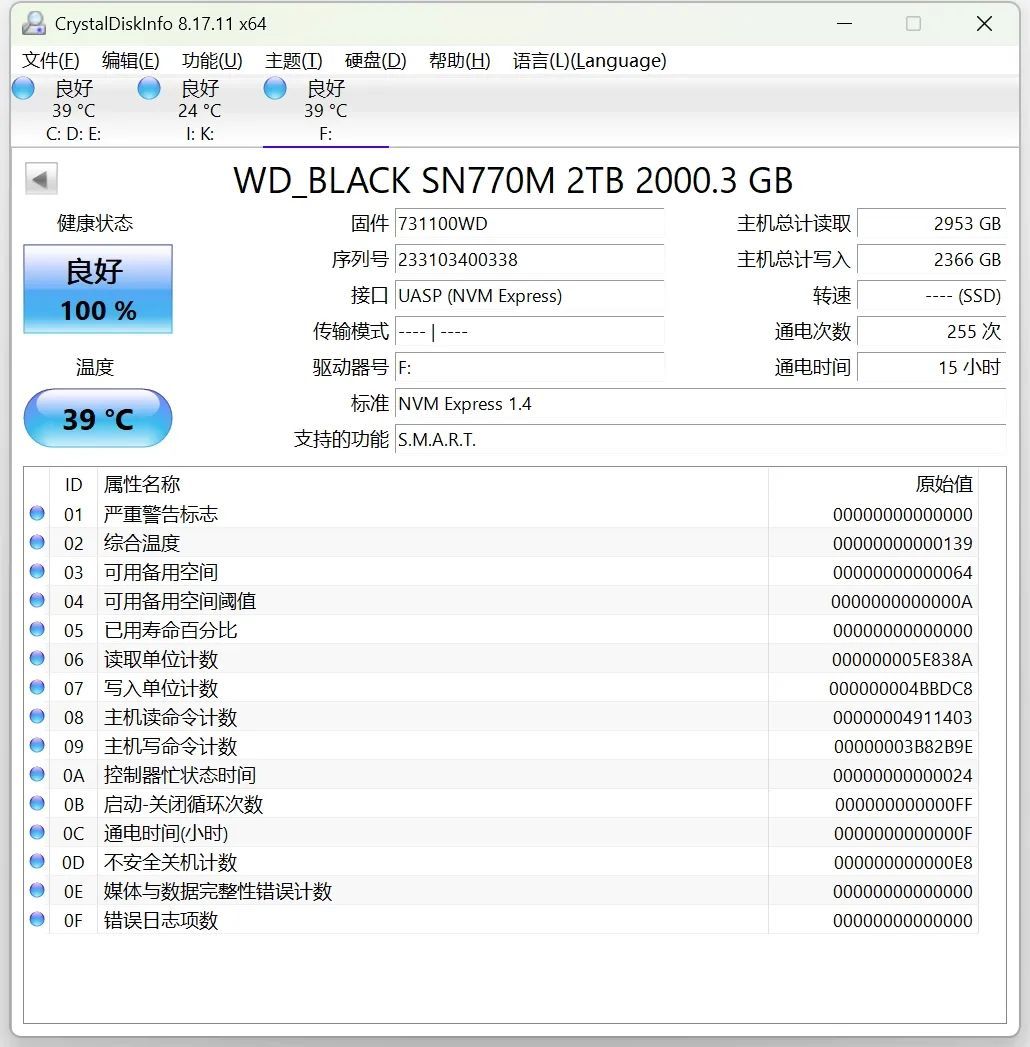The width and height of the screenshot is (1030, 1047).
Task: Click 主机总计写入 value 2366 GB
Action: [x=932, y=259]
